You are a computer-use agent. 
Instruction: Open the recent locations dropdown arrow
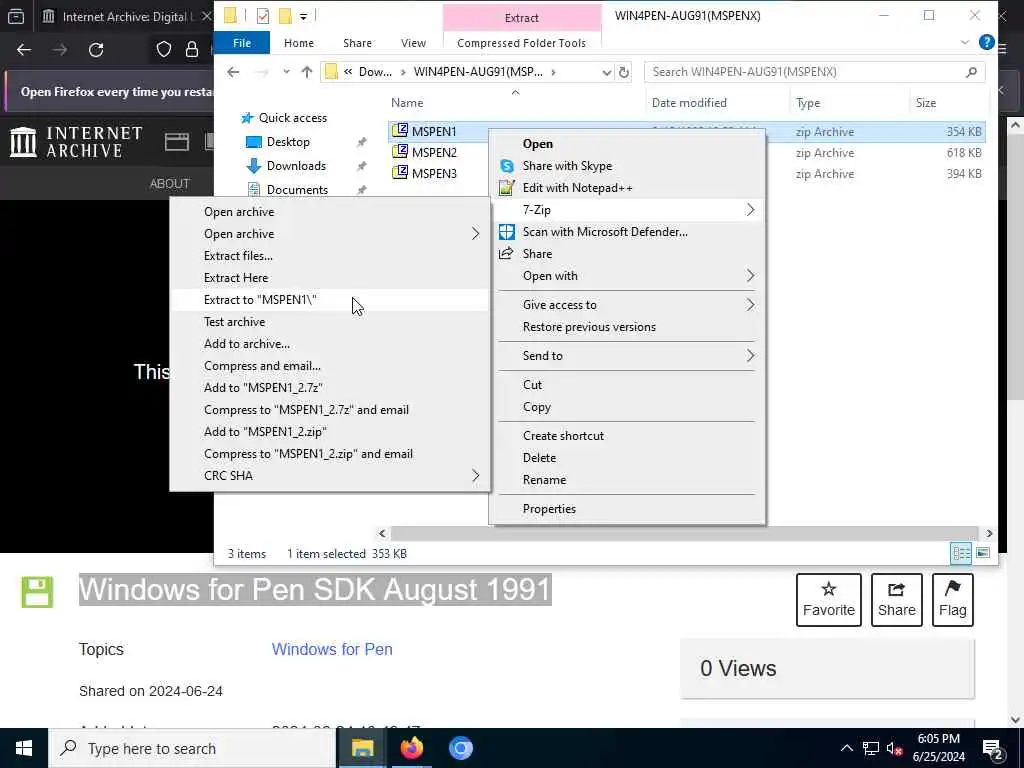click(x=286, y=72)
